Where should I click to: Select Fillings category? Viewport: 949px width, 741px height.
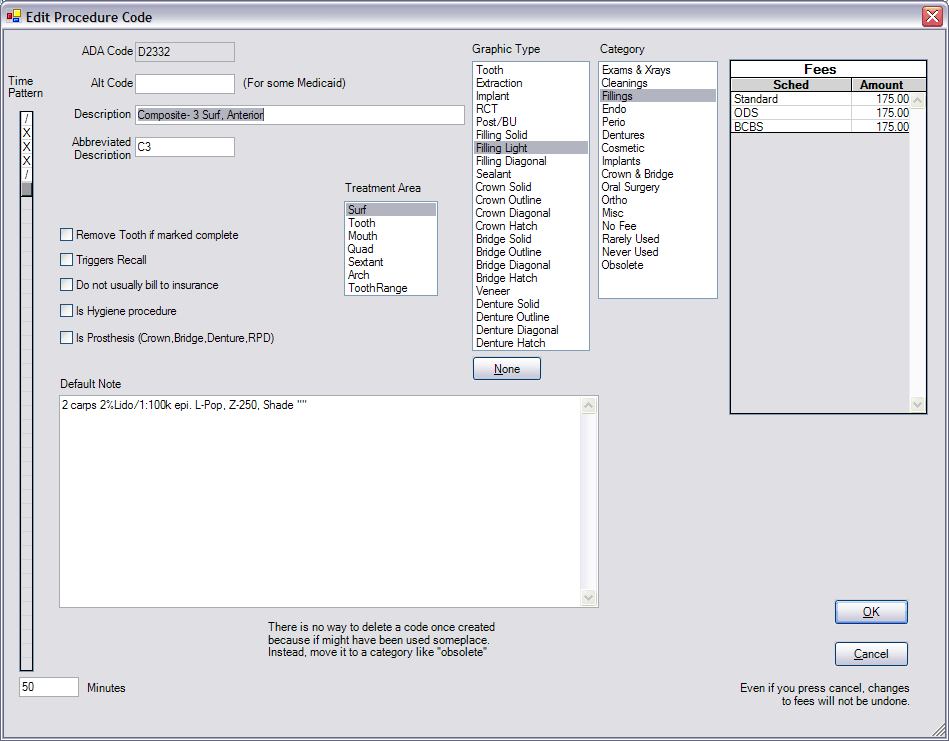[x=657, y=96]
